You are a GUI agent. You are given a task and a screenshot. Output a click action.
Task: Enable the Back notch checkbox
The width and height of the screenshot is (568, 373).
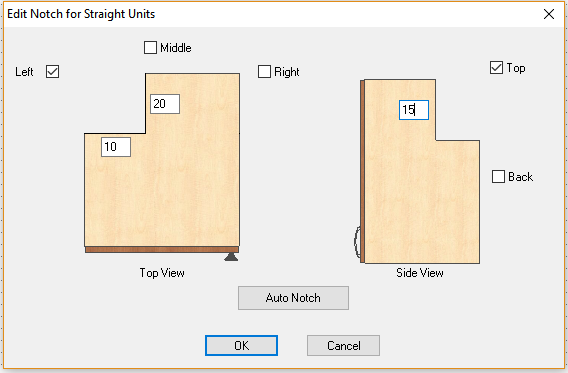(x=498, y=177)
